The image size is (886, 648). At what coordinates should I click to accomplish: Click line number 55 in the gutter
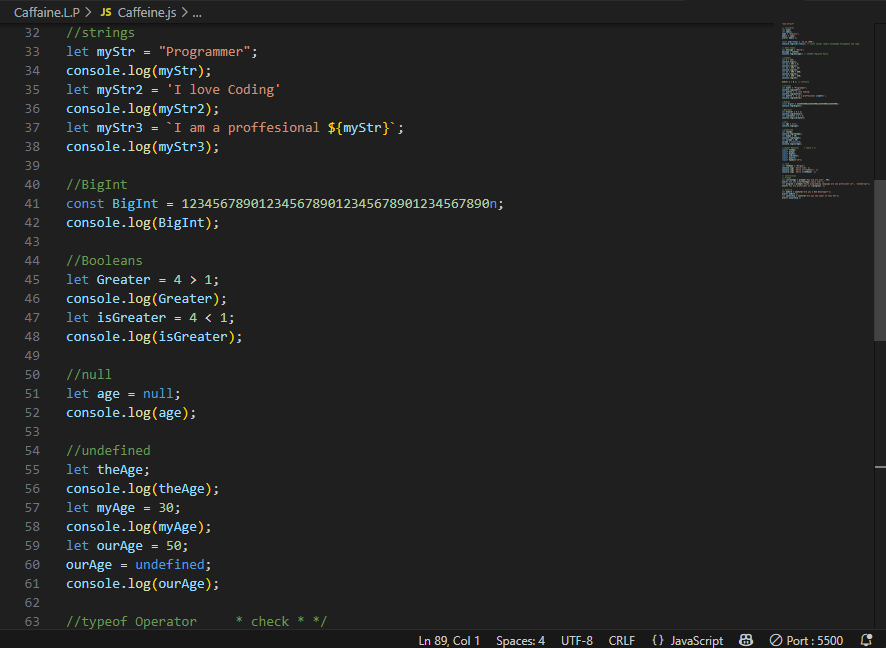32,470
